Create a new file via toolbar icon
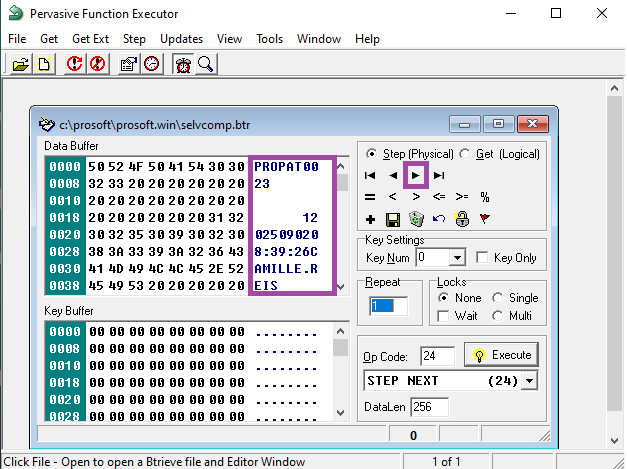Viewport: 627px width, 469px height. (x=44, y=64)
